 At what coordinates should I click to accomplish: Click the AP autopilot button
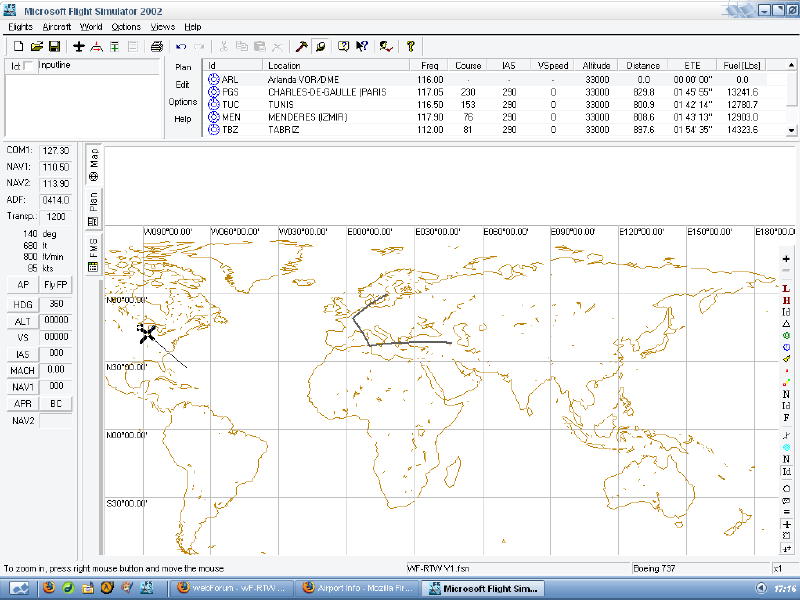tap(23, 285)
